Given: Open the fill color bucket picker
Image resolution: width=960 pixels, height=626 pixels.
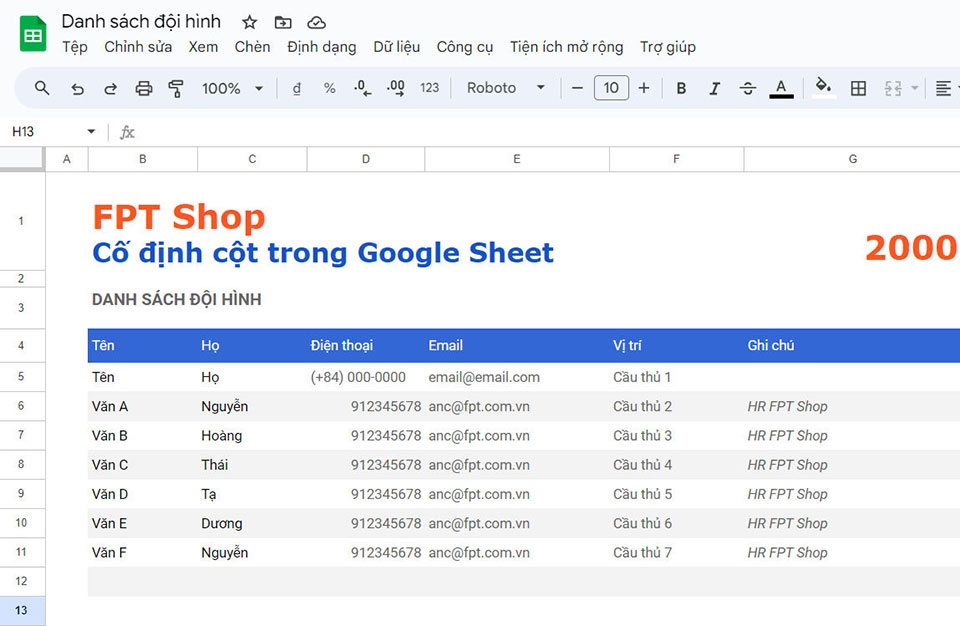Looking at the screenshot, I should 823,88.
